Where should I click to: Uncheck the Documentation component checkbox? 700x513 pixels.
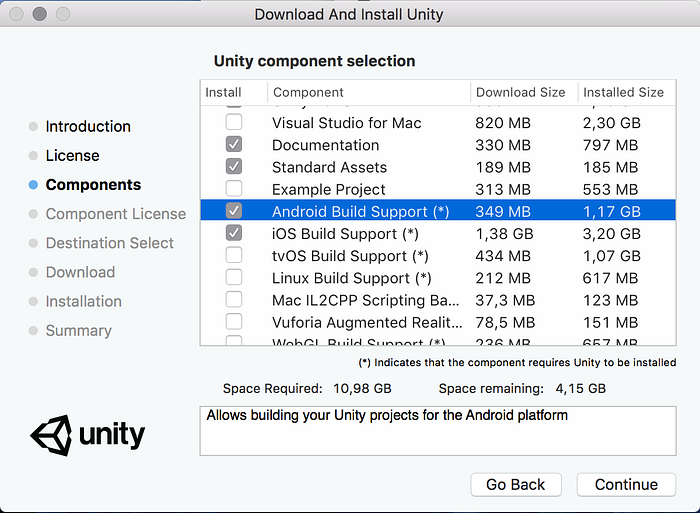click(x=234, y=145)
